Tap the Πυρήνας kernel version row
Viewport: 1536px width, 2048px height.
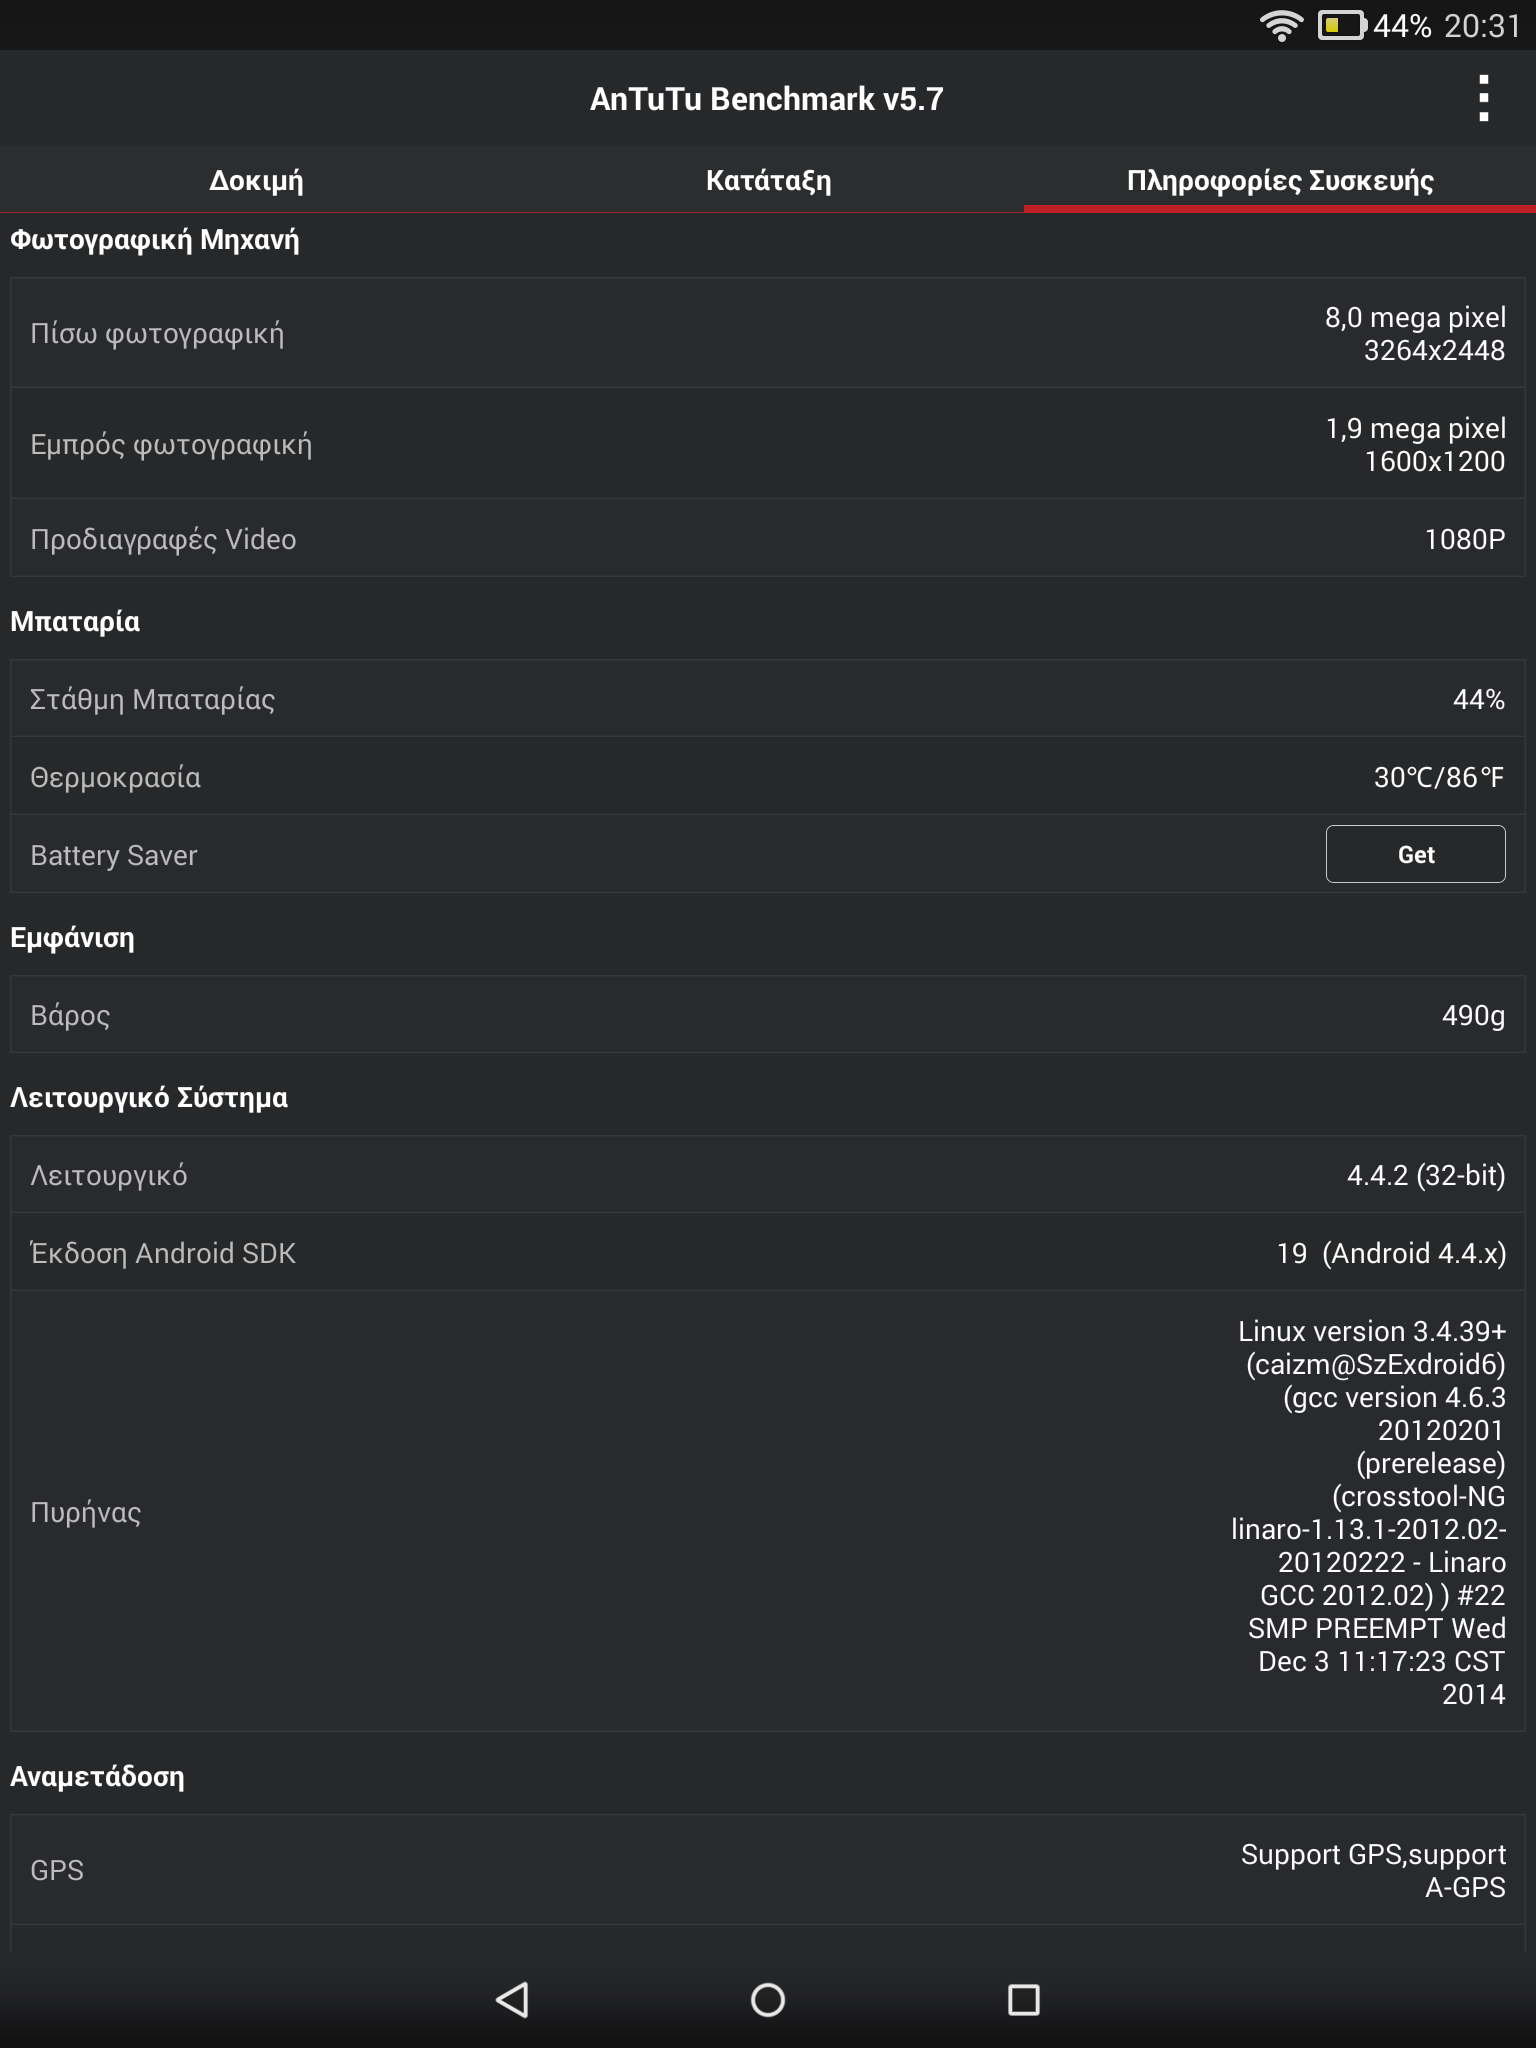tap(768, 1512)
